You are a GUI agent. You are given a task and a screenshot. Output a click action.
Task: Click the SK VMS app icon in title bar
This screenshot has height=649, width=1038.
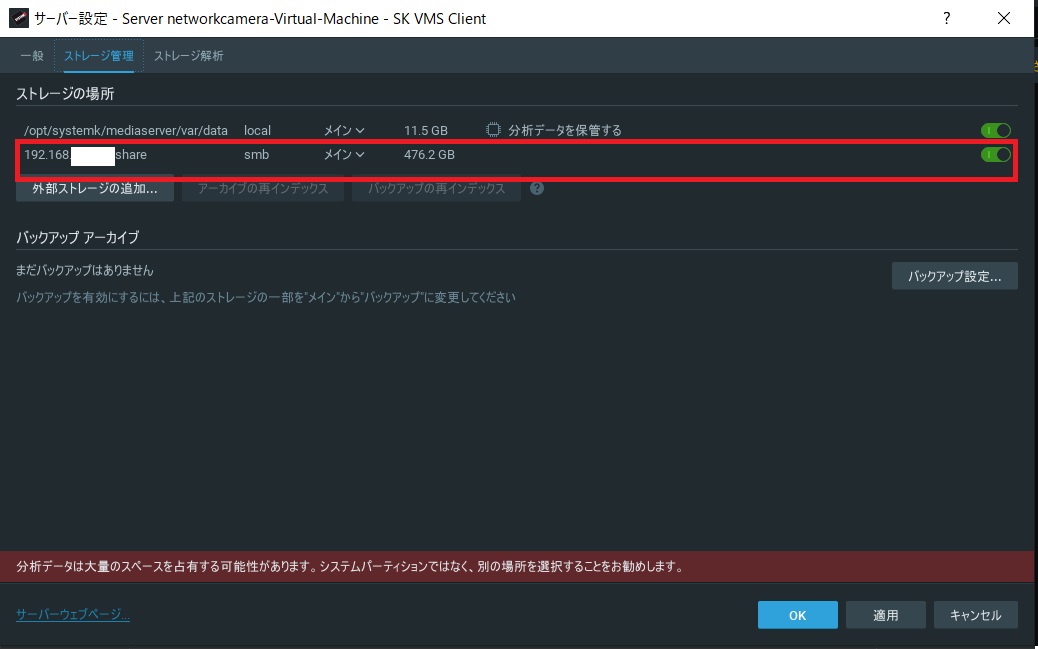19,18
